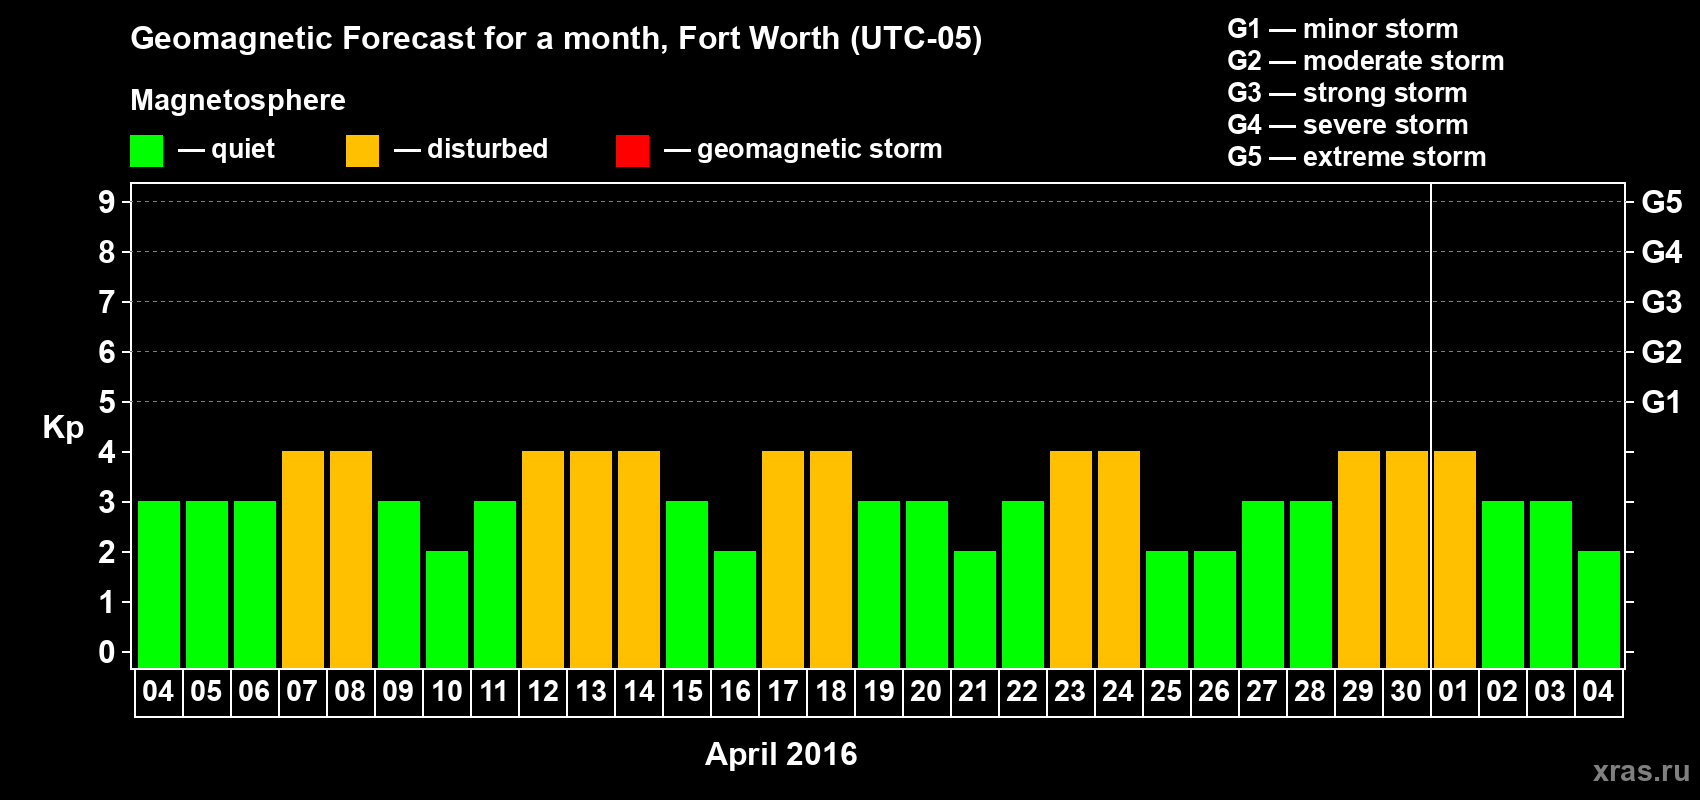Click the date label 19
Screen dimensions: 1700x800
879,692
